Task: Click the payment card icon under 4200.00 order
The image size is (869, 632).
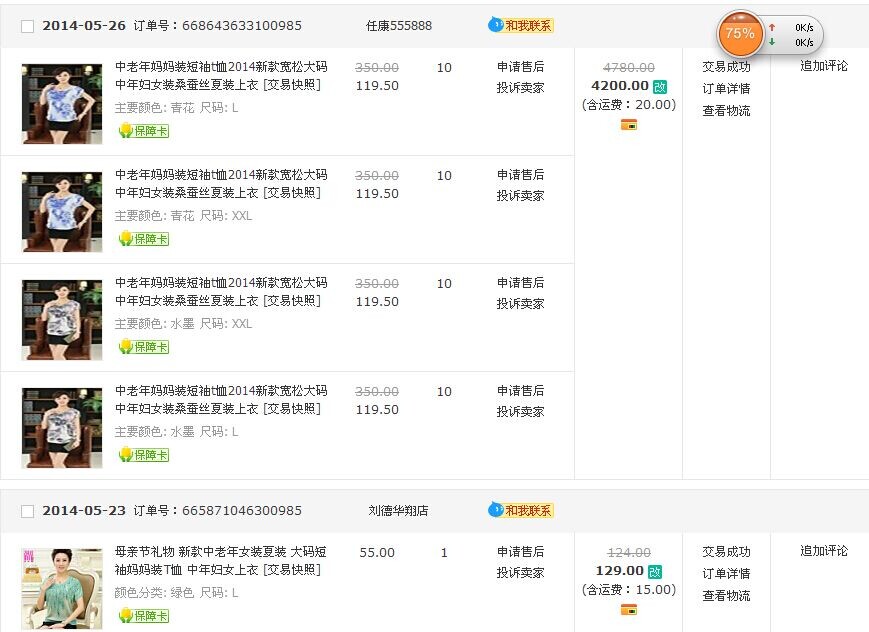Action: 628,125
